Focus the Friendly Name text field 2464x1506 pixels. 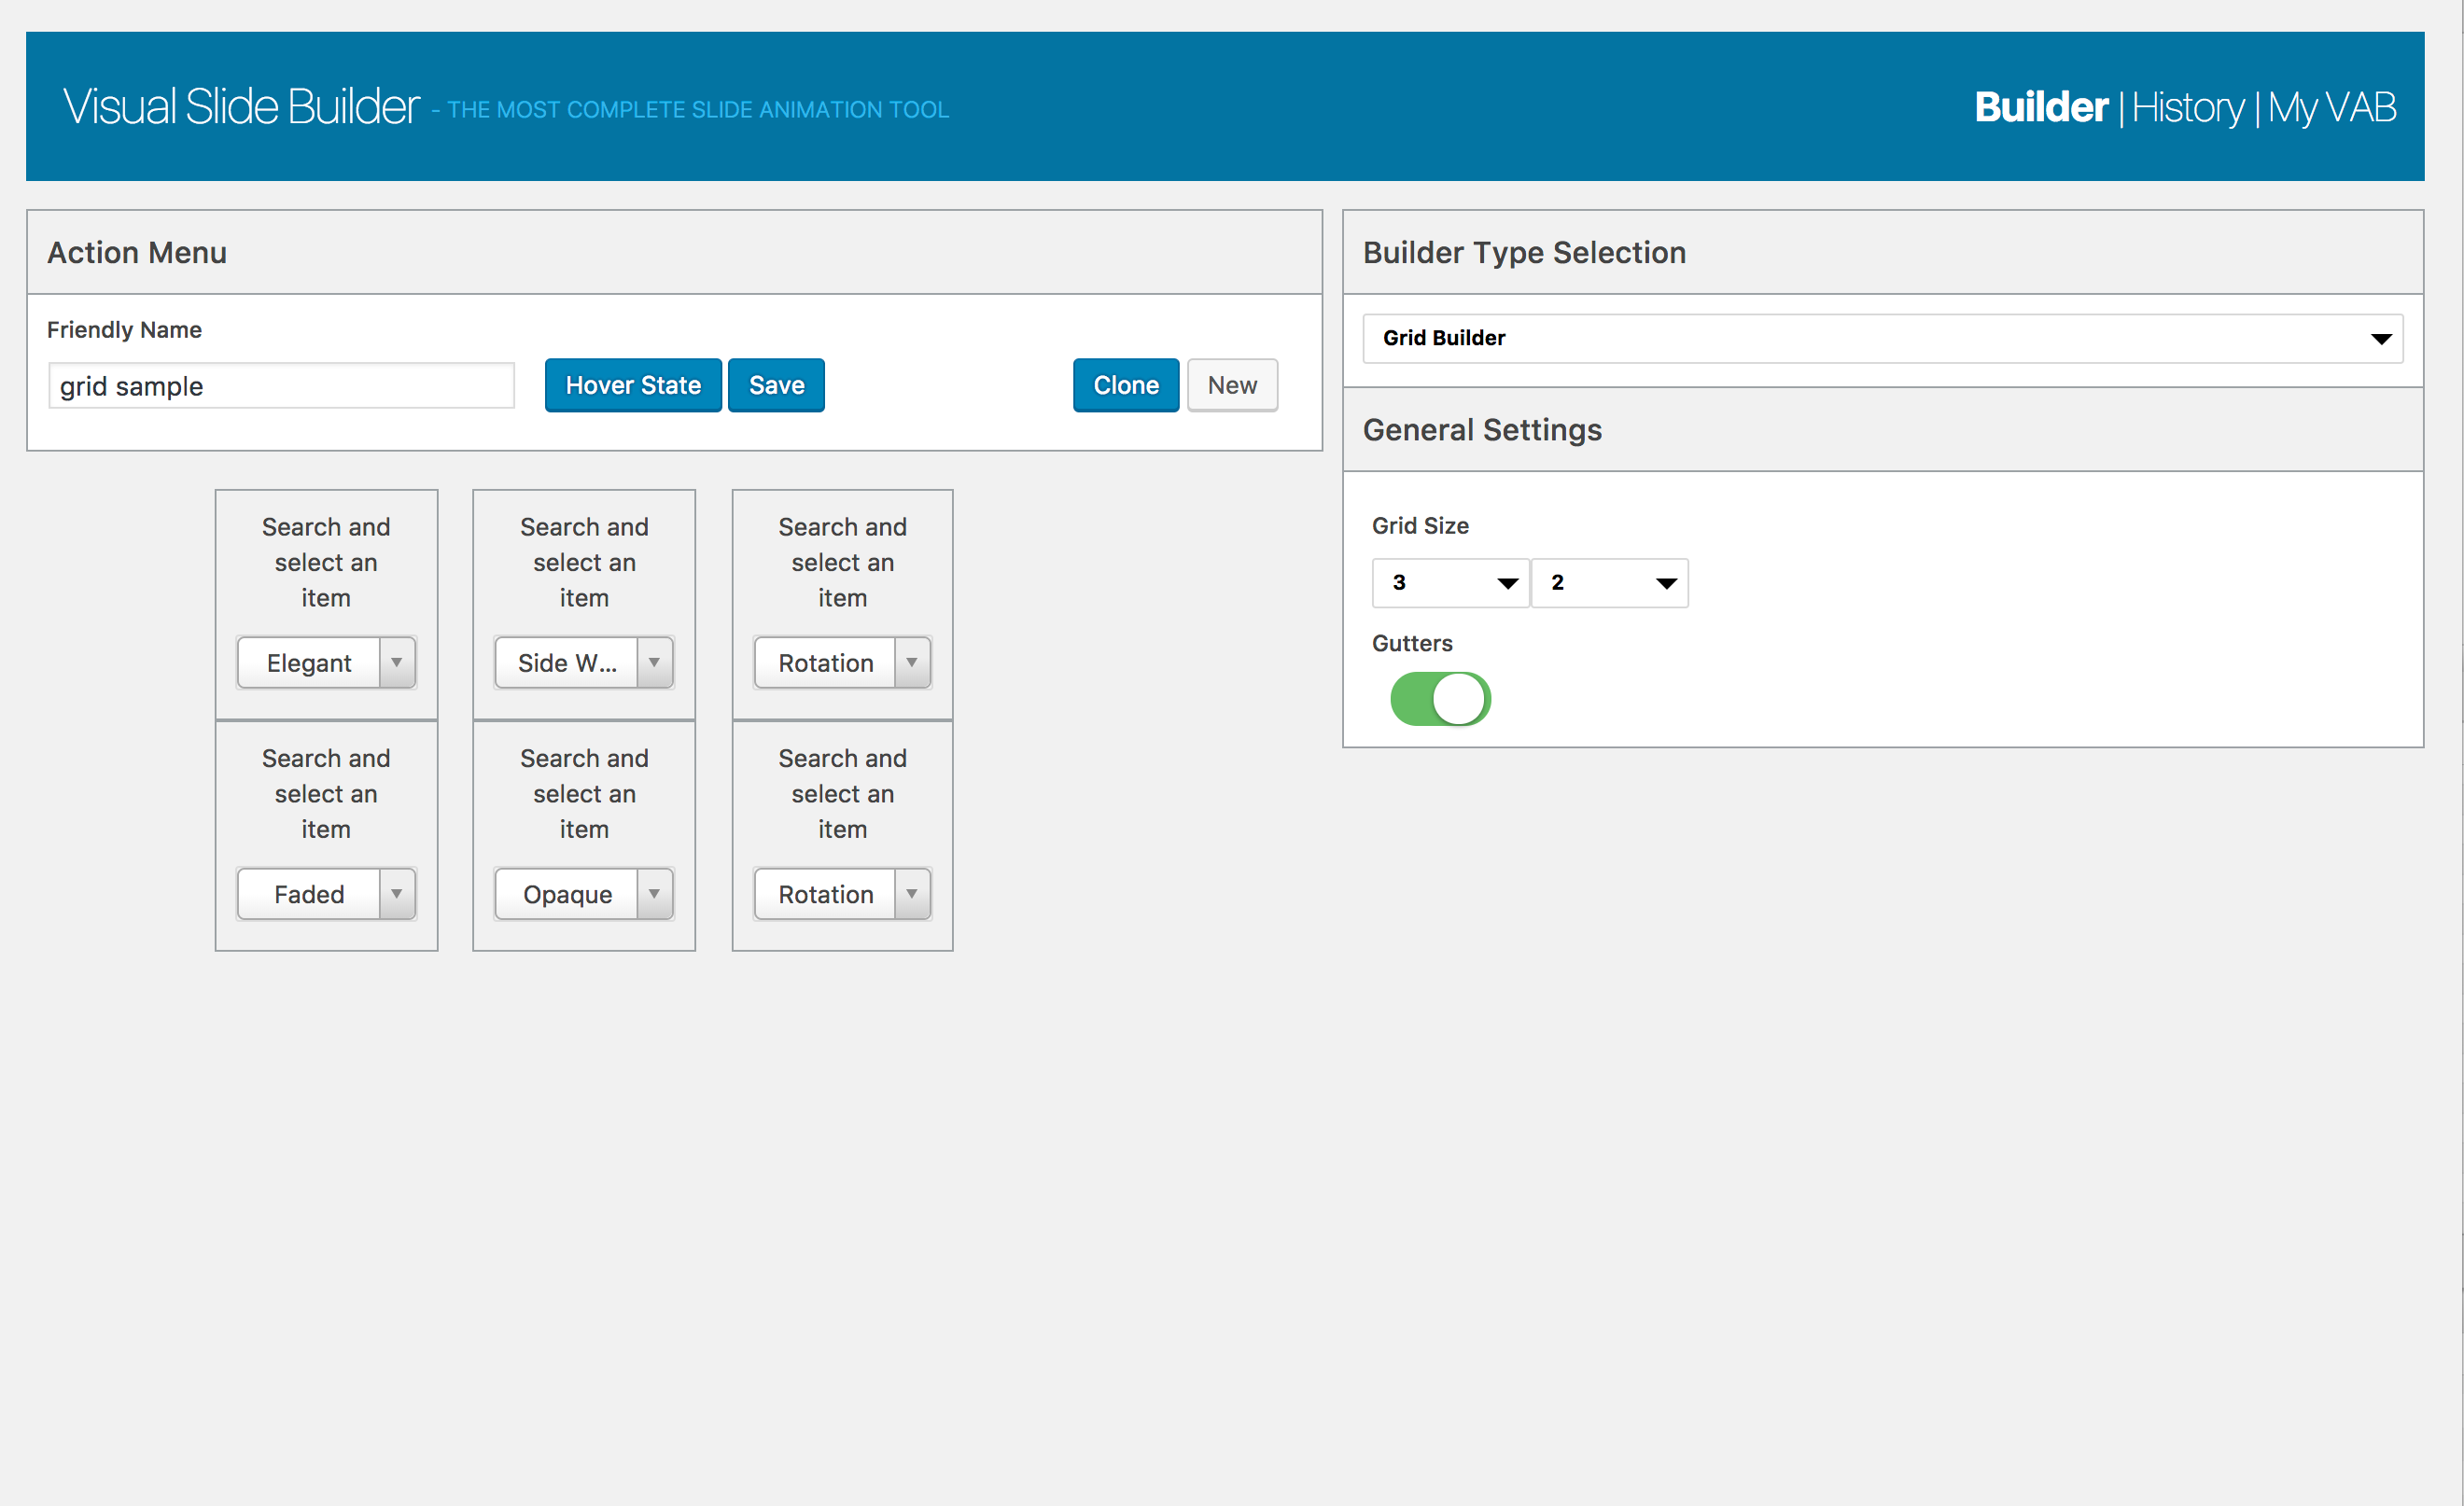tap(281, 386)
